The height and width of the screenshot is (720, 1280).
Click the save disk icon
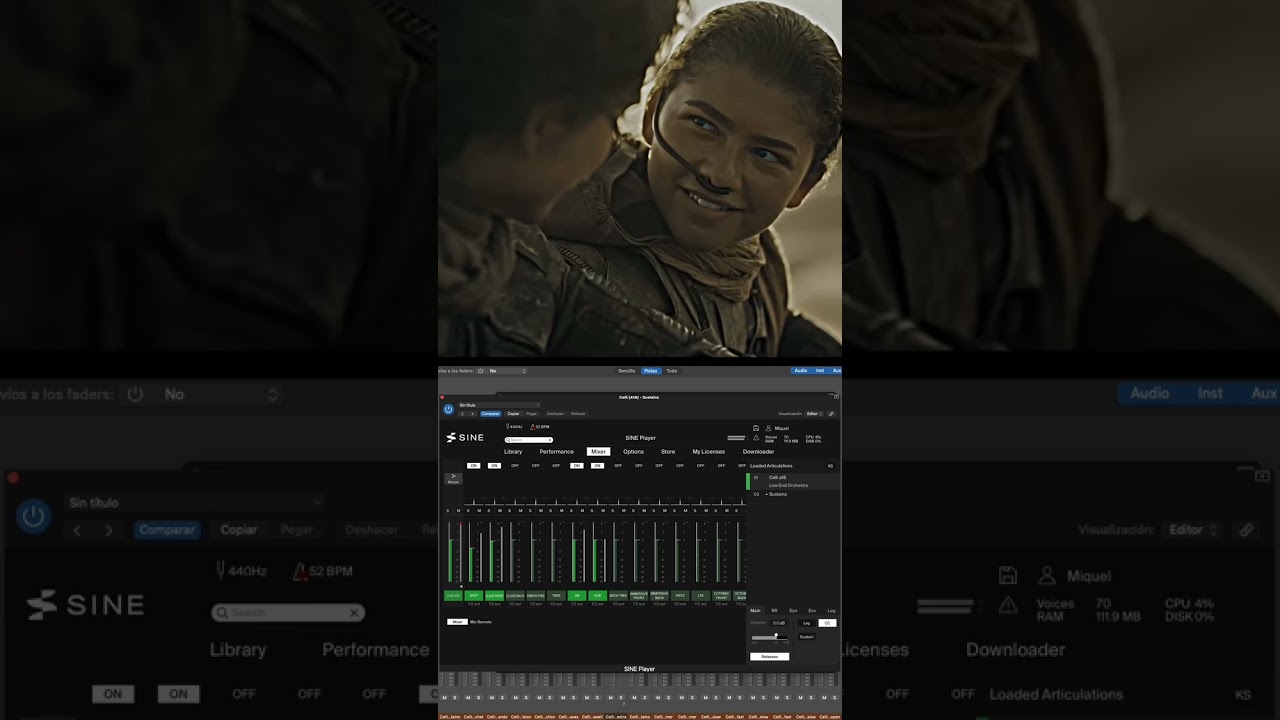click(756, 428)
